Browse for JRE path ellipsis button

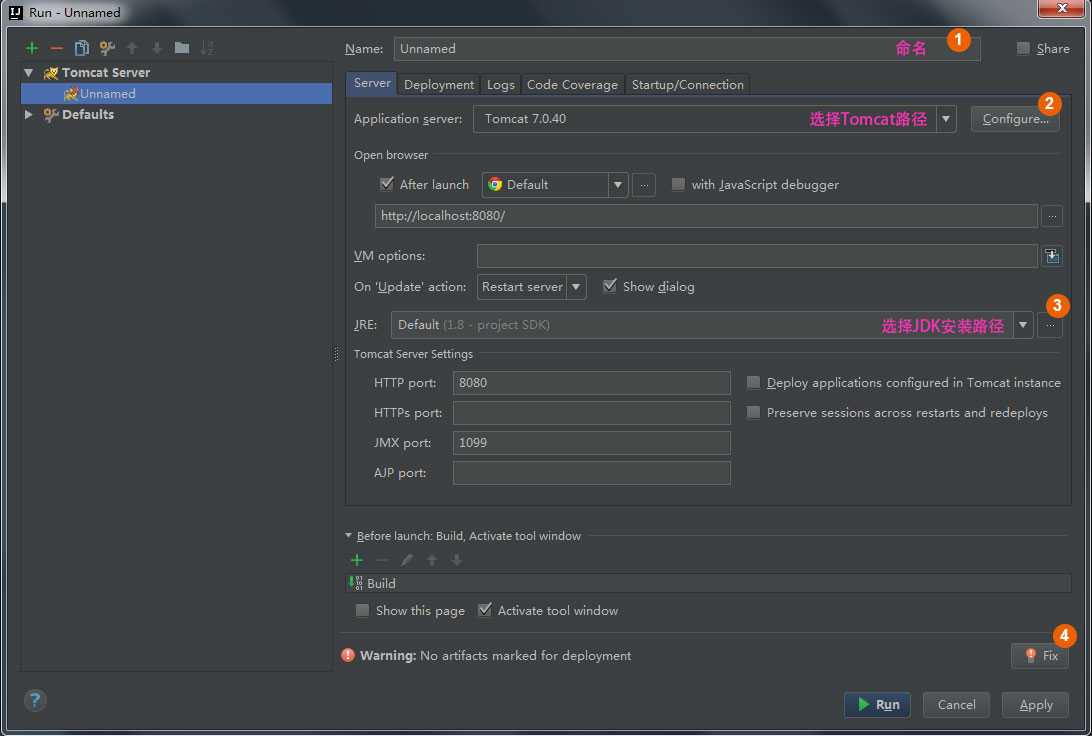pyautogui.click(x=1050, y=325)
